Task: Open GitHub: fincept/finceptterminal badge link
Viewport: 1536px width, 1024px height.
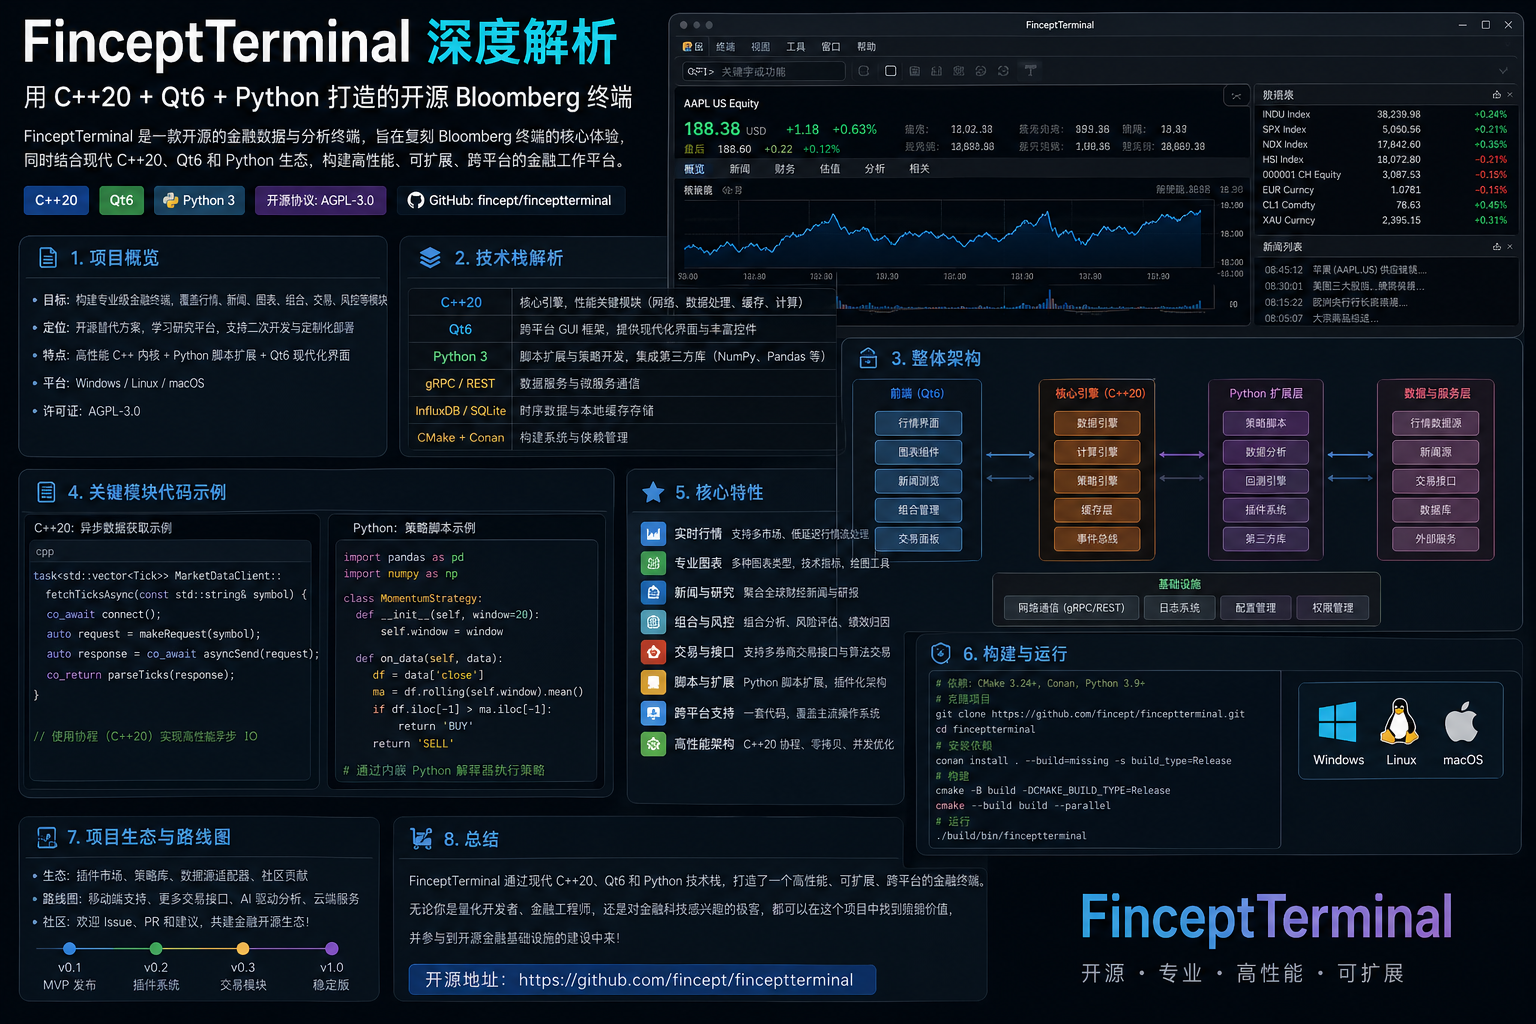Action: point(510,200)
